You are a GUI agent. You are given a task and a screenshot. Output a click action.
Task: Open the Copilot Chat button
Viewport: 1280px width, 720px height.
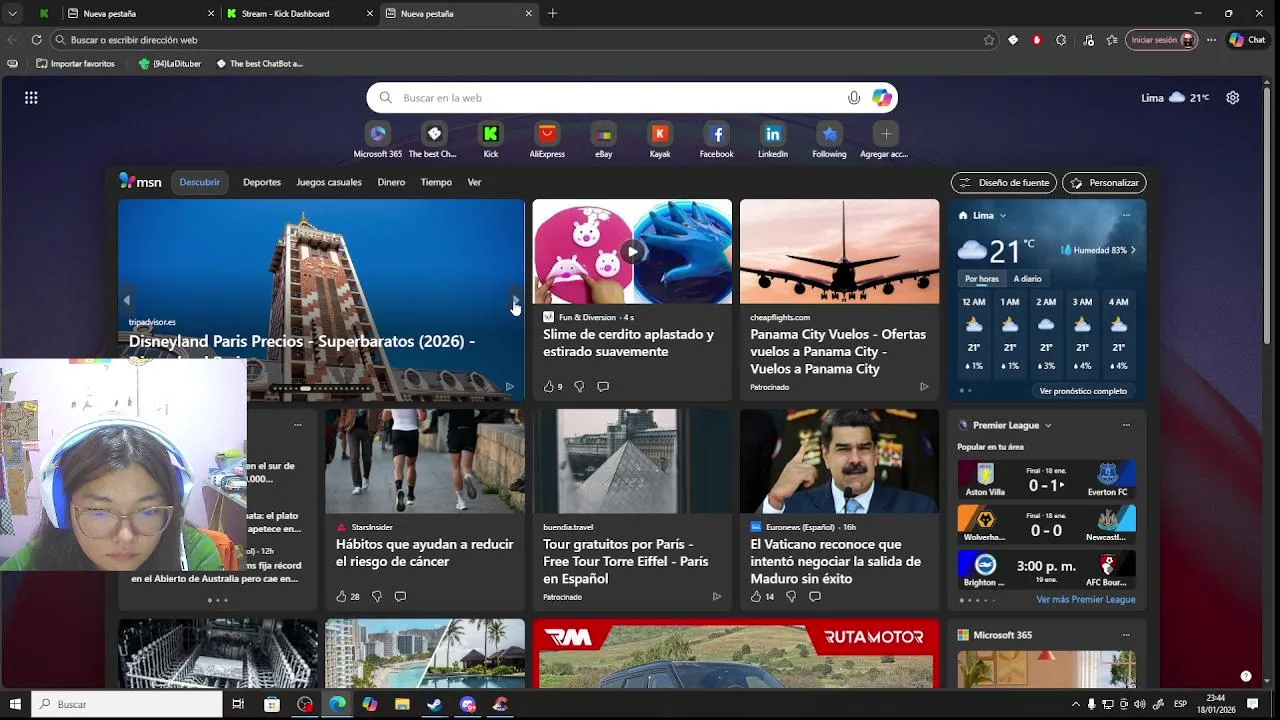click(x=1247, y=40)
